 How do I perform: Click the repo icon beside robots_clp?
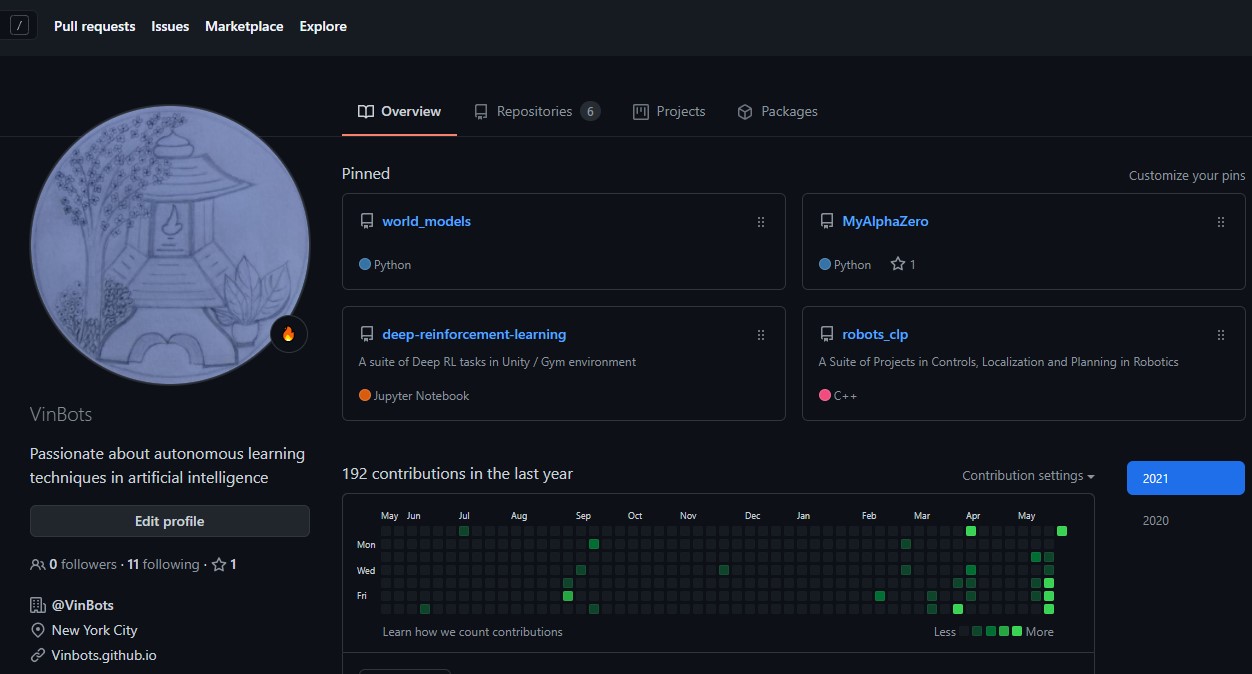coord(827,335)
